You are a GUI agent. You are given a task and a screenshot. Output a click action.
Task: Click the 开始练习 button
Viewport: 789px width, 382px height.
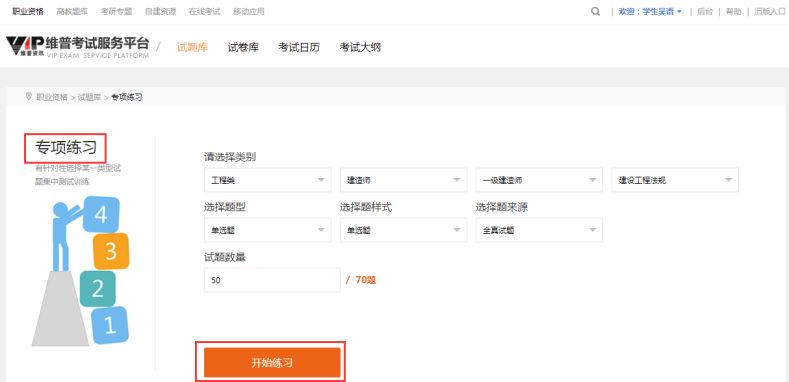[x=272, y=362]
